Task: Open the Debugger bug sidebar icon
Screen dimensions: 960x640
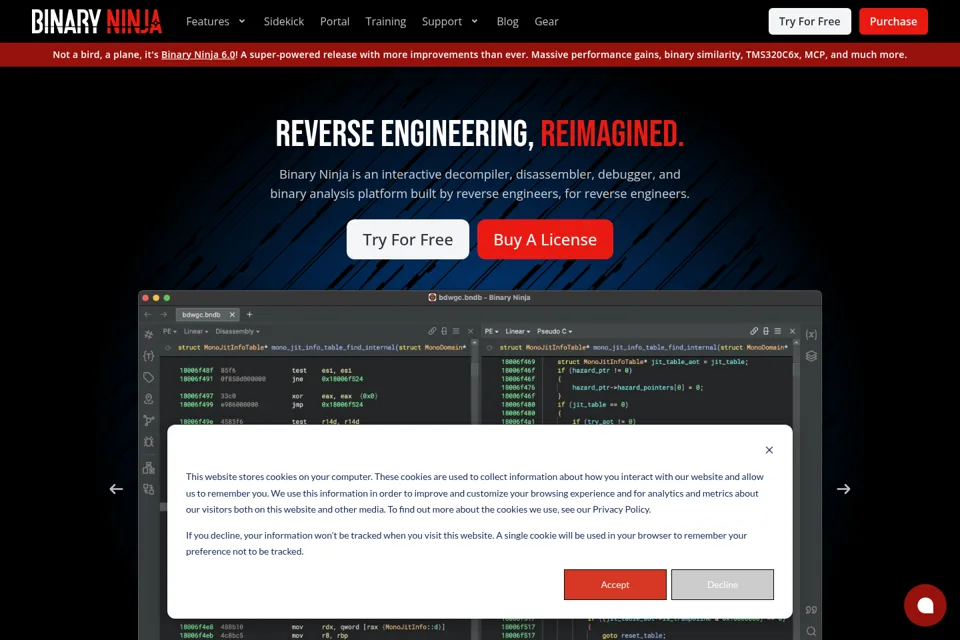Action: point(149,442)
